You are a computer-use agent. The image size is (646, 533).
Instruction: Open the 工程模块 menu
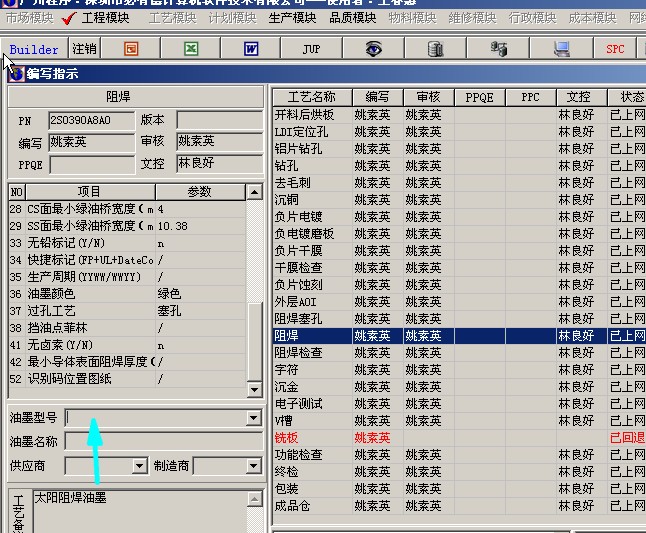point(105,18)
